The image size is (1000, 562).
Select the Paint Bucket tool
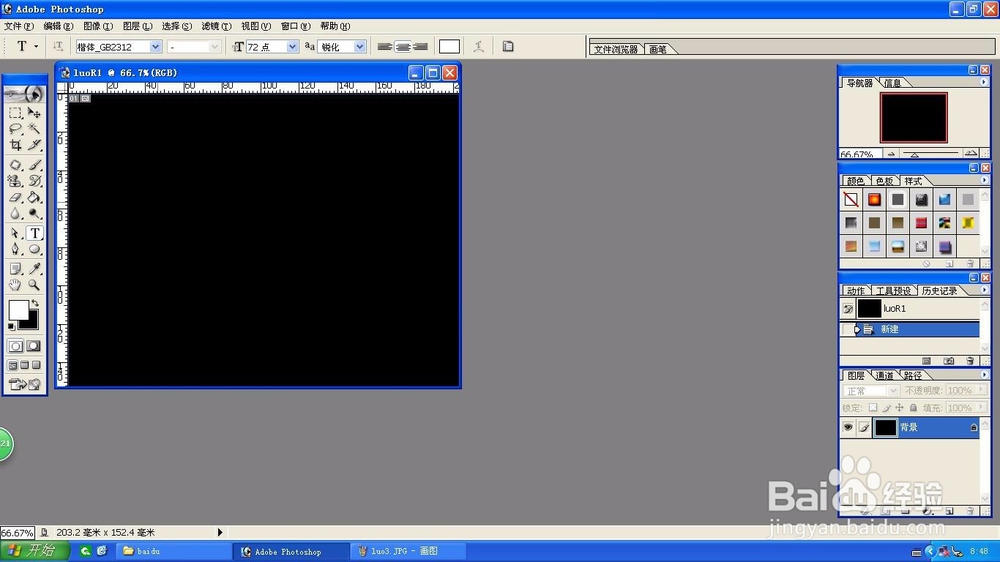click(34, 197)
